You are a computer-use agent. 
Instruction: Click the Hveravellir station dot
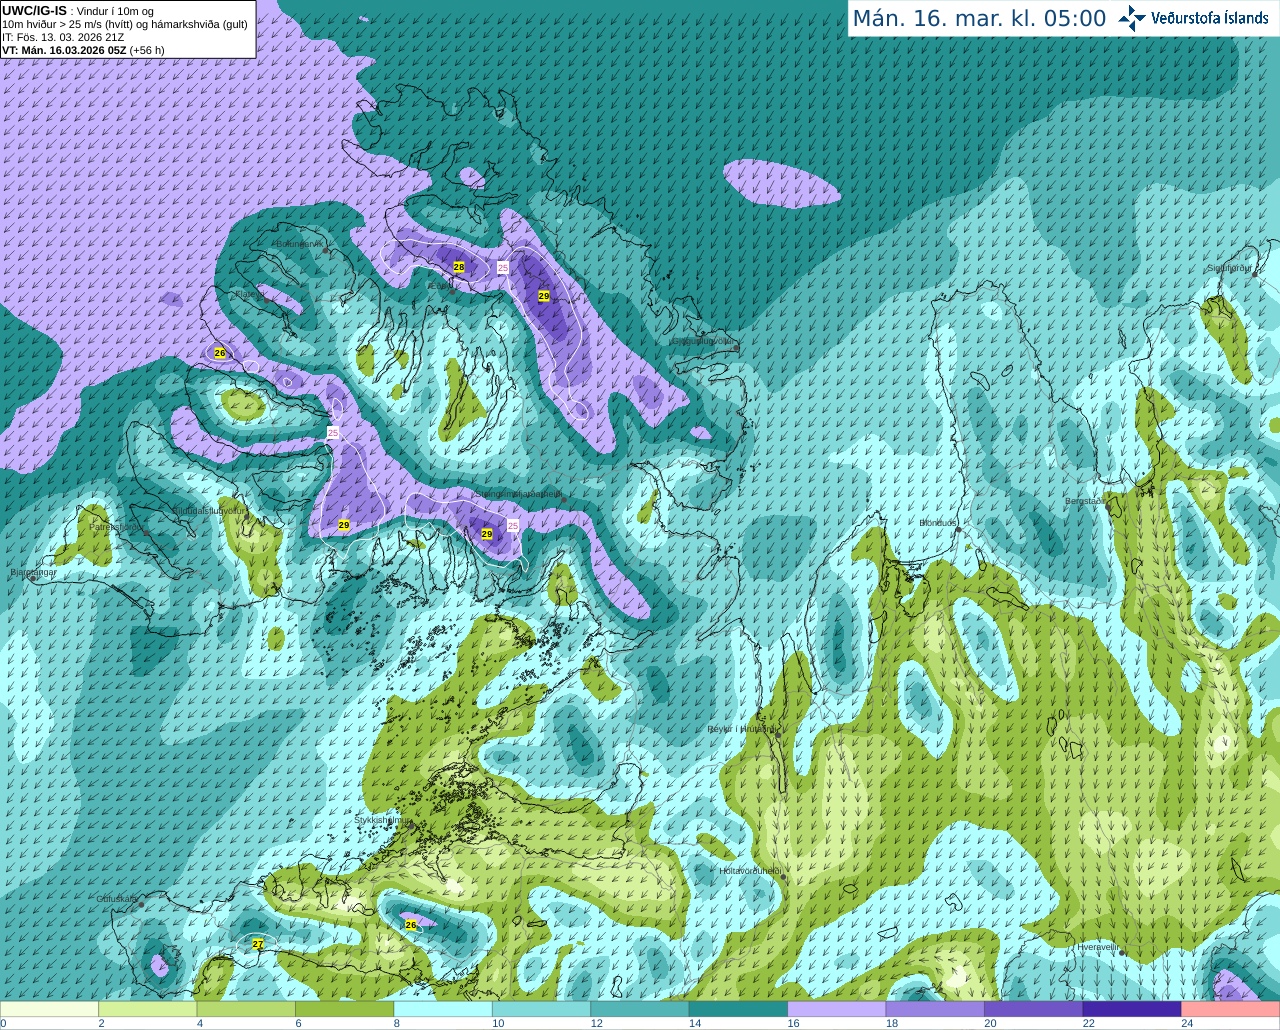tap(1122, 953)
